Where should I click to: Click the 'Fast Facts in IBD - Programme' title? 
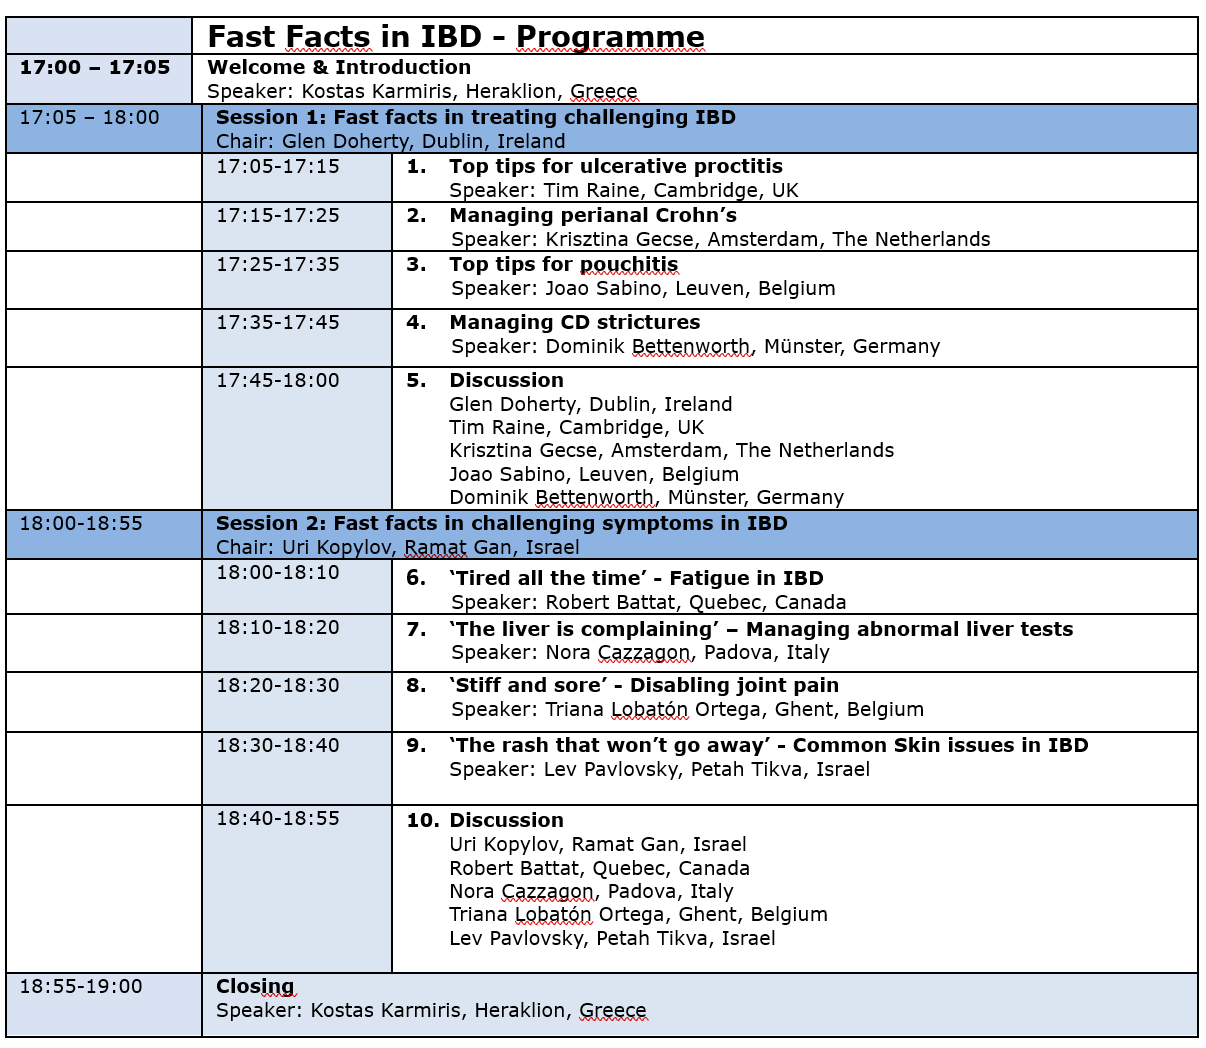[455, 37]
